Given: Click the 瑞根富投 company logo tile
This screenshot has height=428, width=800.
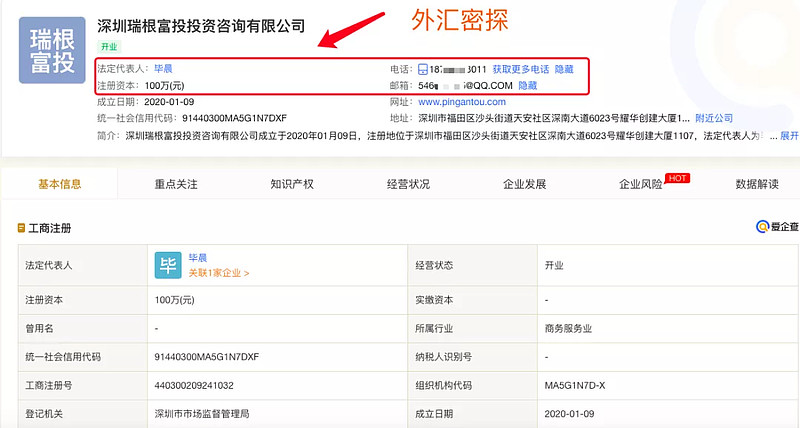Looking at the screenshot, I should pyautogui.click(x=52, y=50).
